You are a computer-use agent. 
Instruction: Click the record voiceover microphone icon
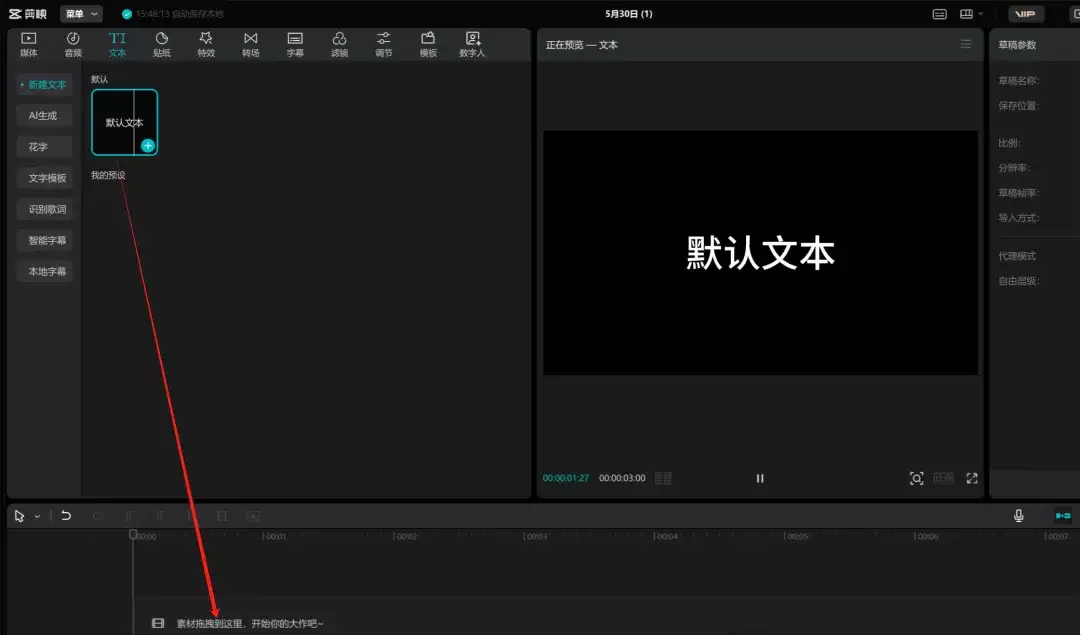[x=1018, y=516]
